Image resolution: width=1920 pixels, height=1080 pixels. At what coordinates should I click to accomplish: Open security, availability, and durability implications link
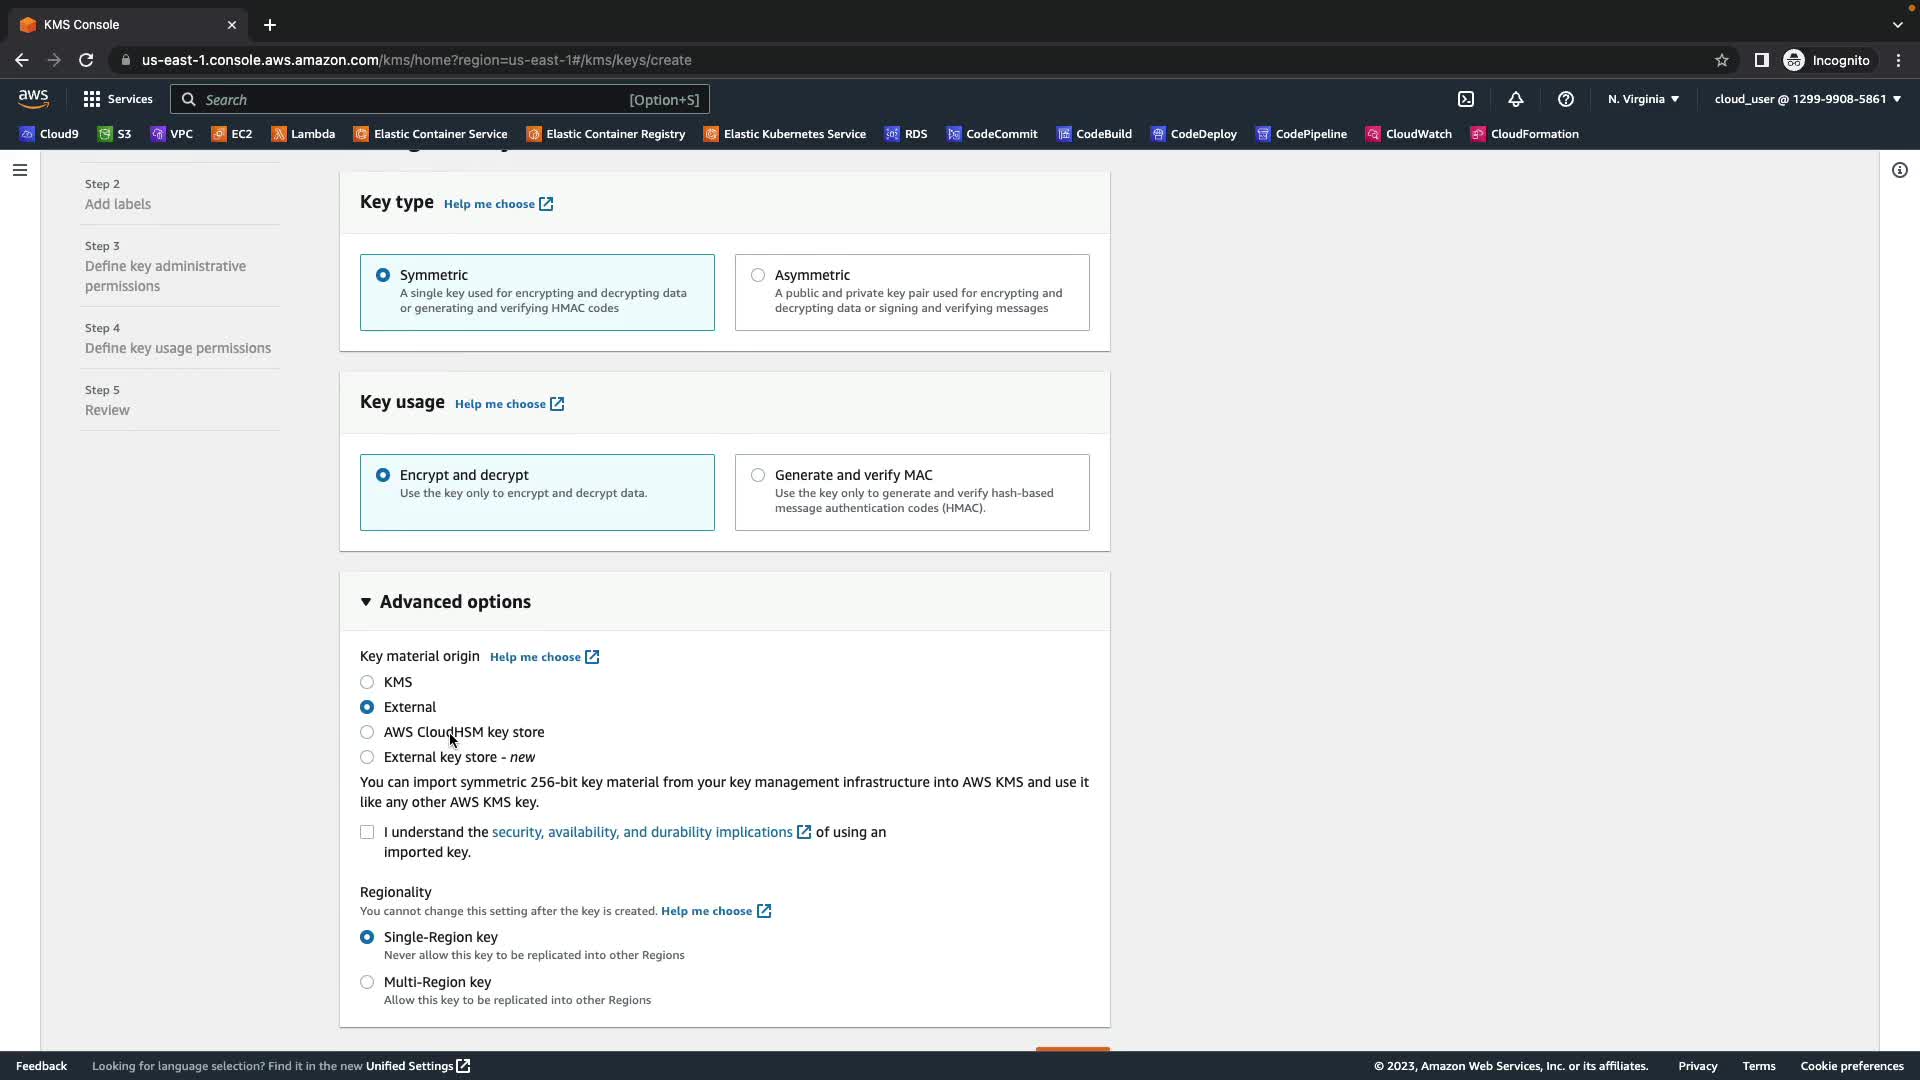tap(642, 832)
